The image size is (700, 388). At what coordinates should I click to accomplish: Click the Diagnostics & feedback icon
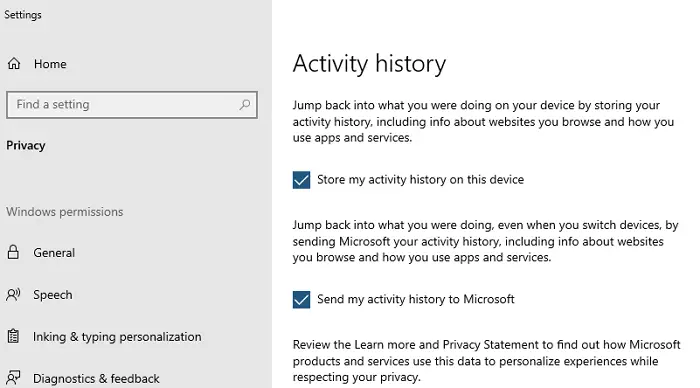[x=13, y=378]
